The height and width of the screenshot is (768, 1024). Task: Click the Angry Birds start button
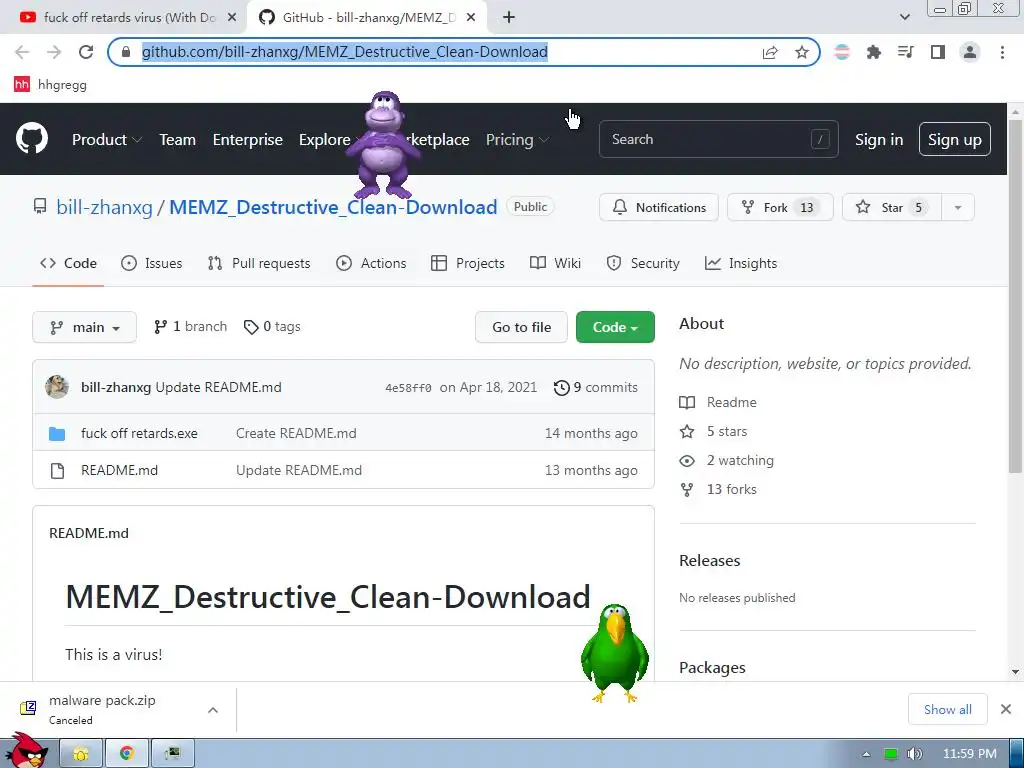coord(25,751)
